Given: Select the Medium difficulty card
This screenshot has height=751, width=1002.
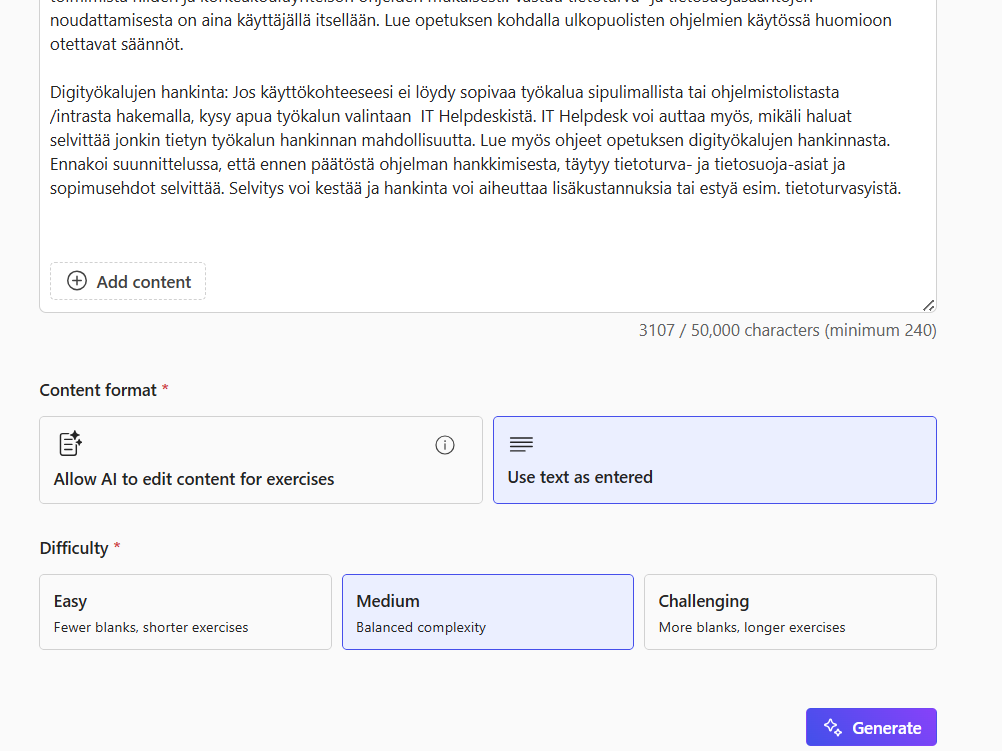Looking at the screenshot, I should click(487, 612).
